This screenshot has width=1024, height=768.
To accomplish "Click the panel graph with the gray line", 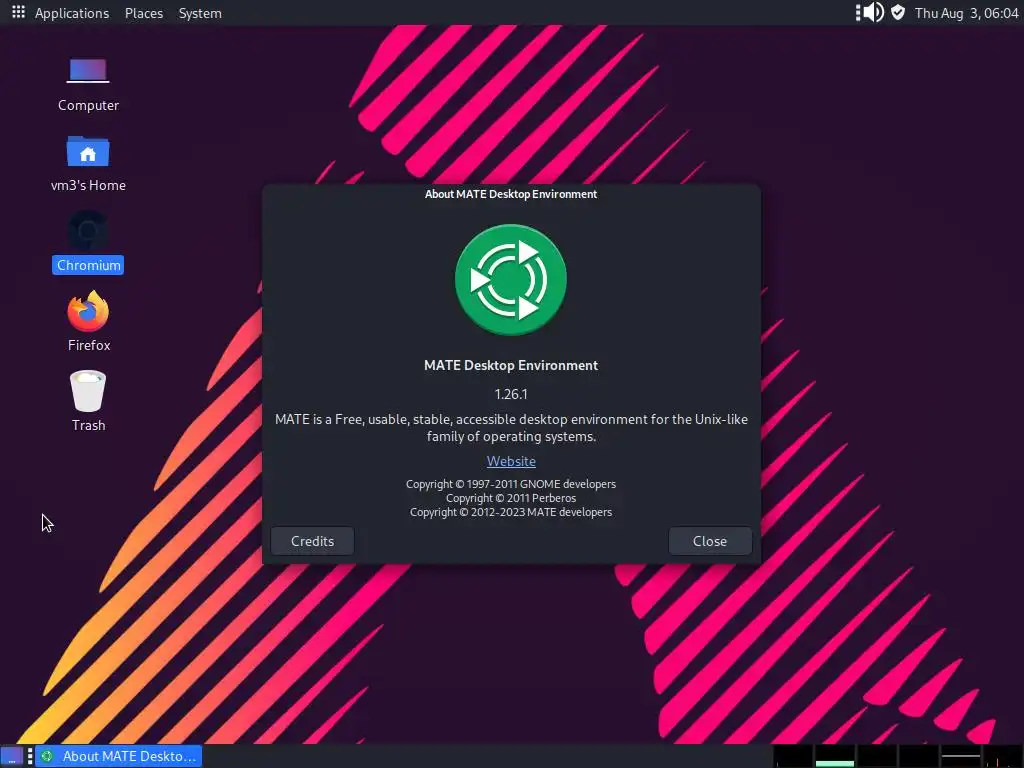I will [960, 756].
